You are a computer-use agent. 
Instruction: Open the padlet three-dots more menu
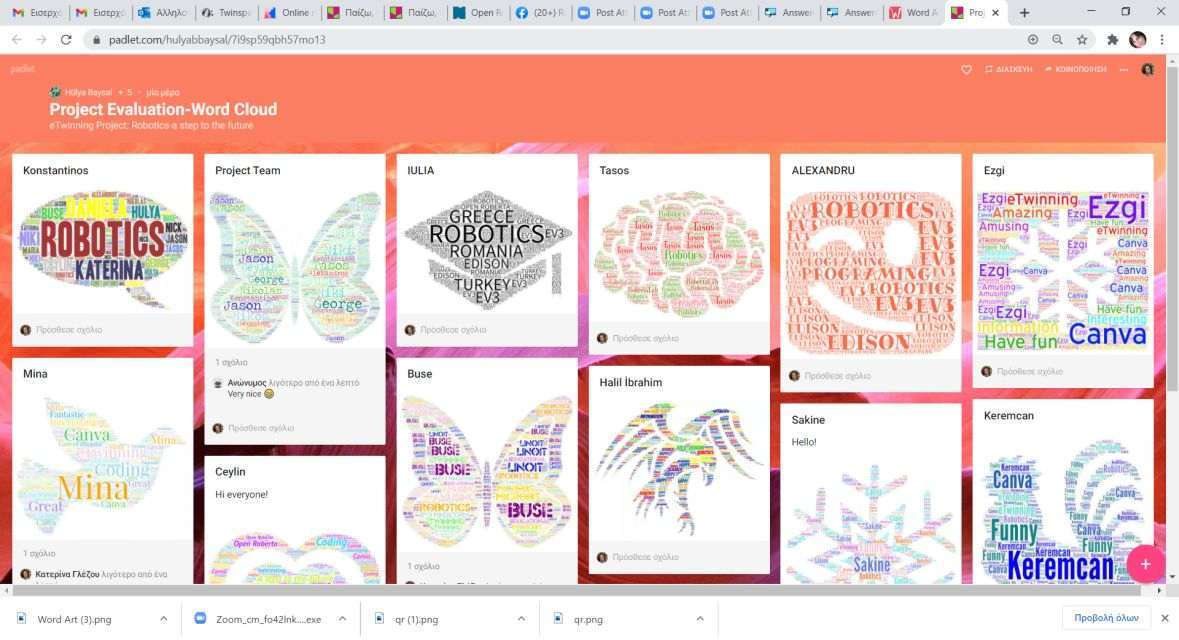point(1123,69)
